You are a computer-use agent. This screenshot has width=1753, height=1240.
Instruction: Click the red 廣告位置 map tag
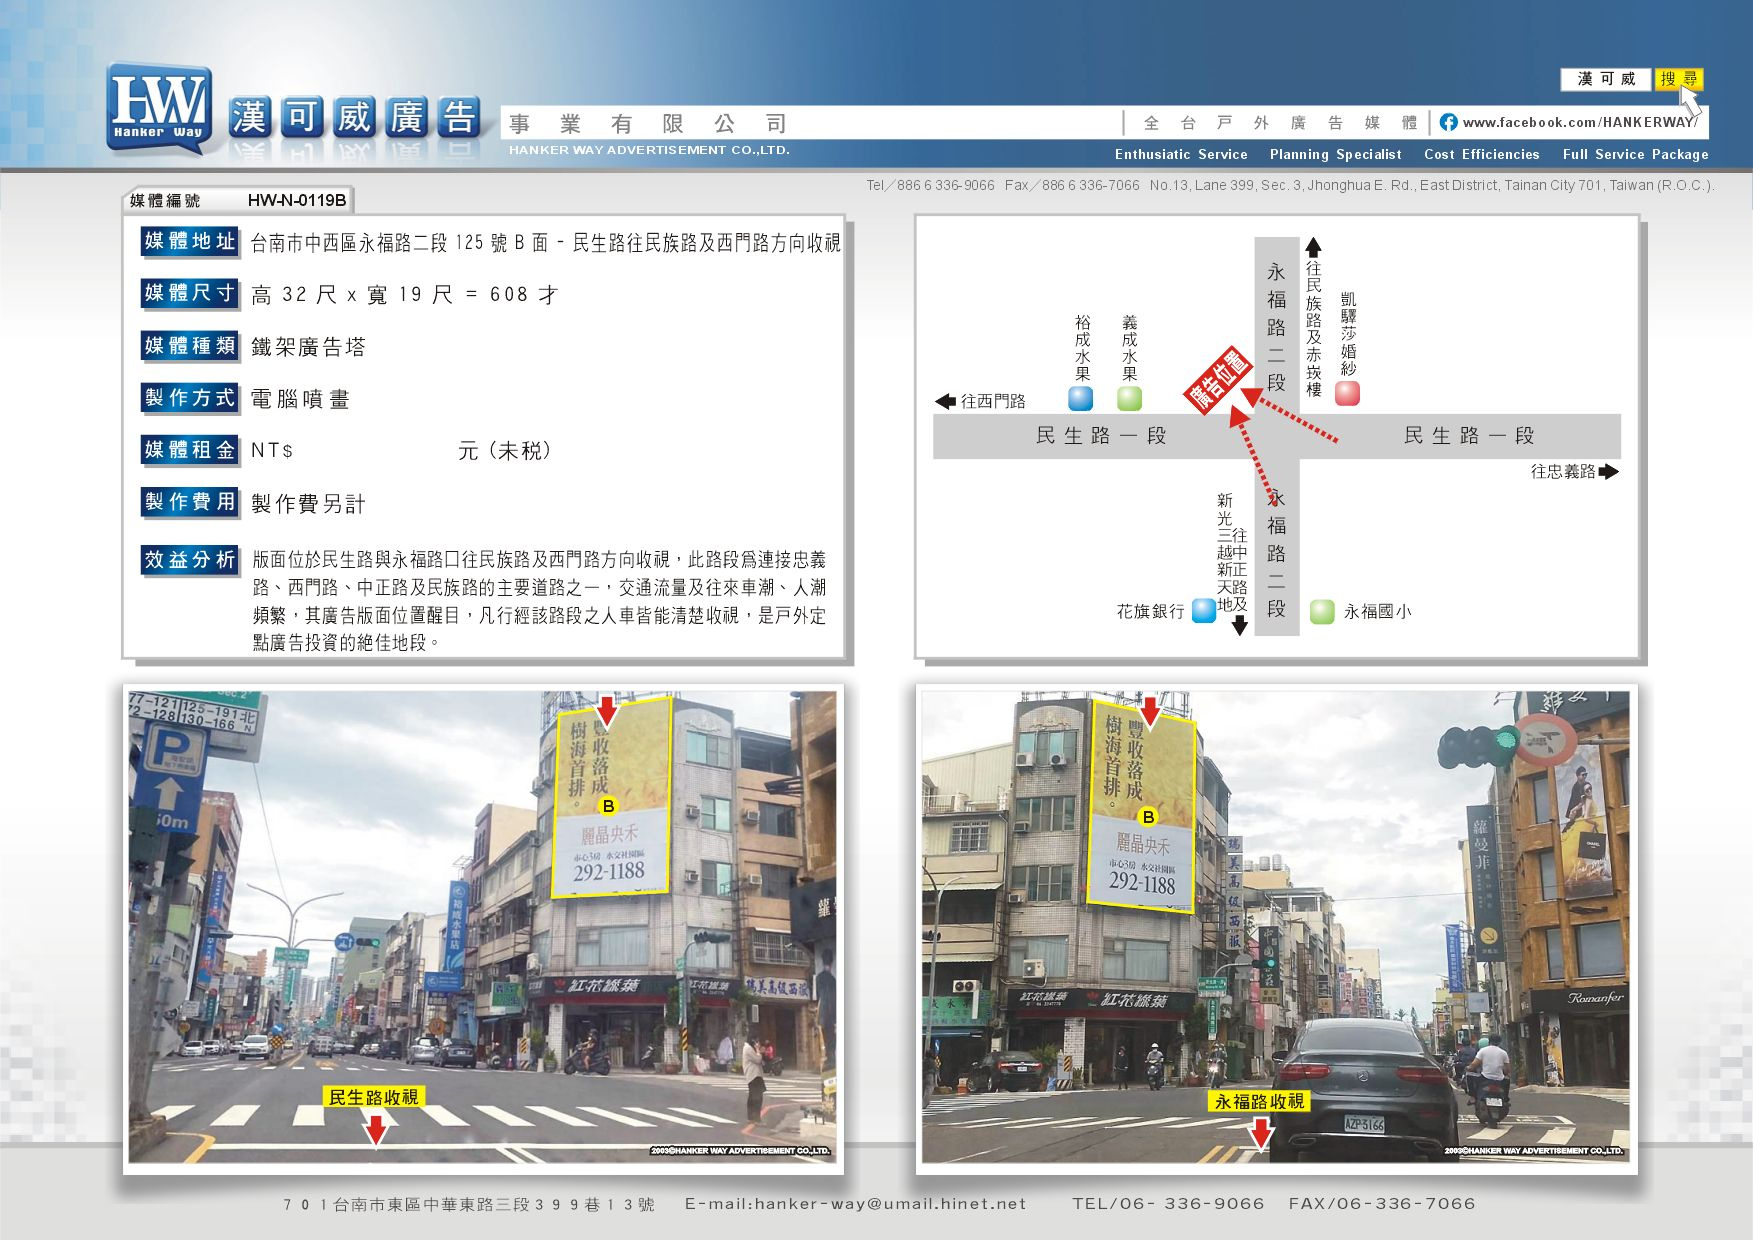coord(1217,379)
